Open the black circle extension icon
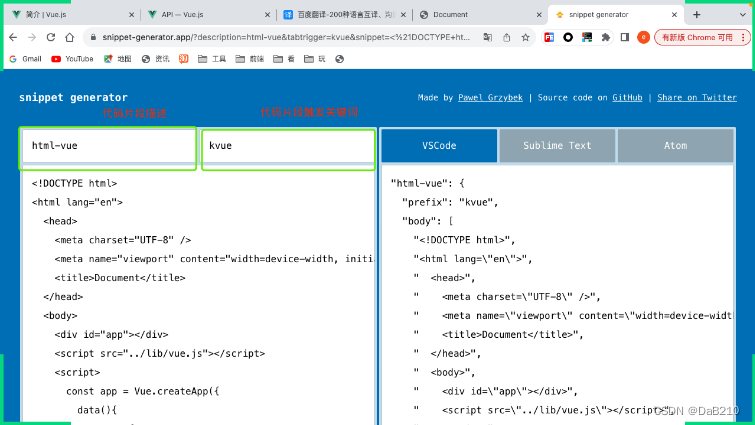 point(568,37)
